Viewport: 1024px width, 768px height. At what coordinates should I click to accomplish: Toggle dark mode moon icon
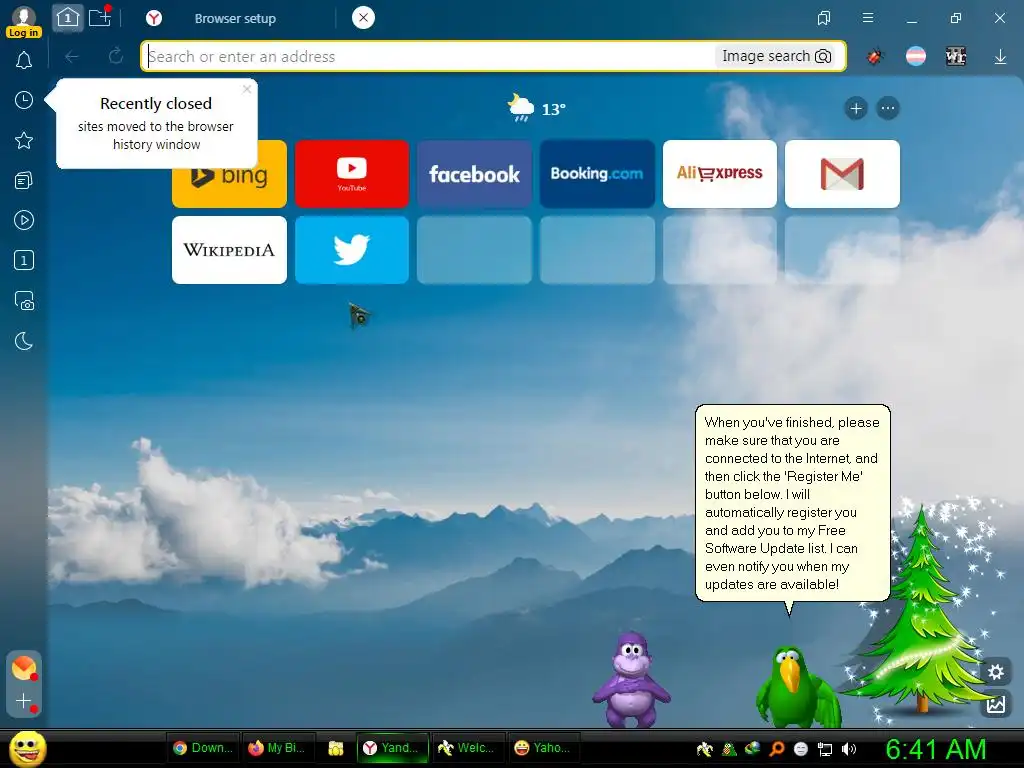pyautogui.click(x=24, y=341)
